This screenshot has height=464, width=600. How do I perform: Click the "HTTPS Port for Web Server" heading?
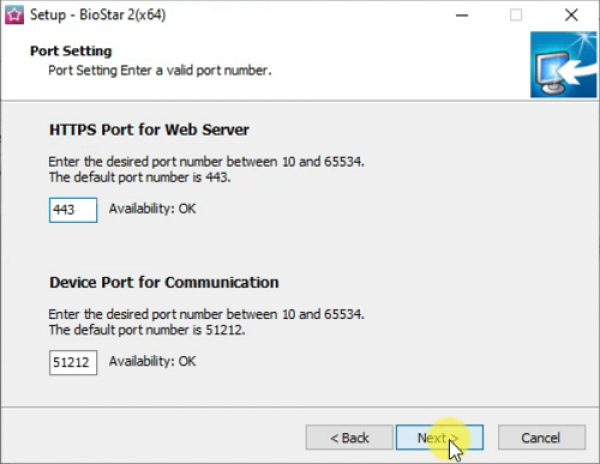pos(149,130)
